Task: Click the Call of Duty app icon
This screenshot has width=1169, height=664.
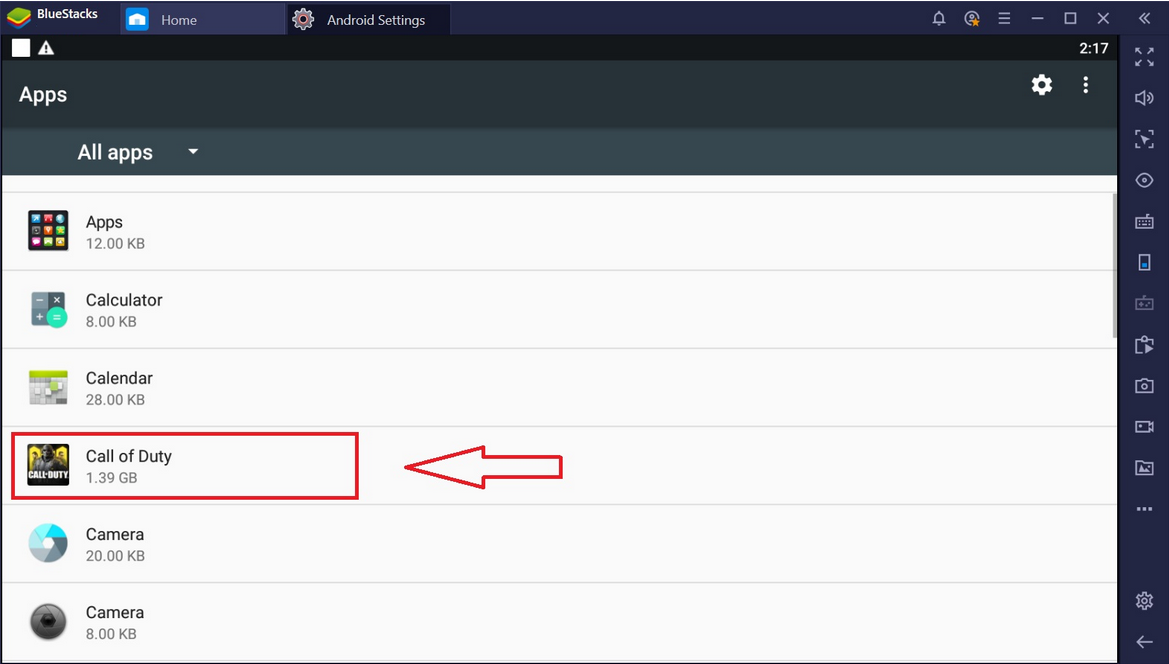Action: coord(48,465)
